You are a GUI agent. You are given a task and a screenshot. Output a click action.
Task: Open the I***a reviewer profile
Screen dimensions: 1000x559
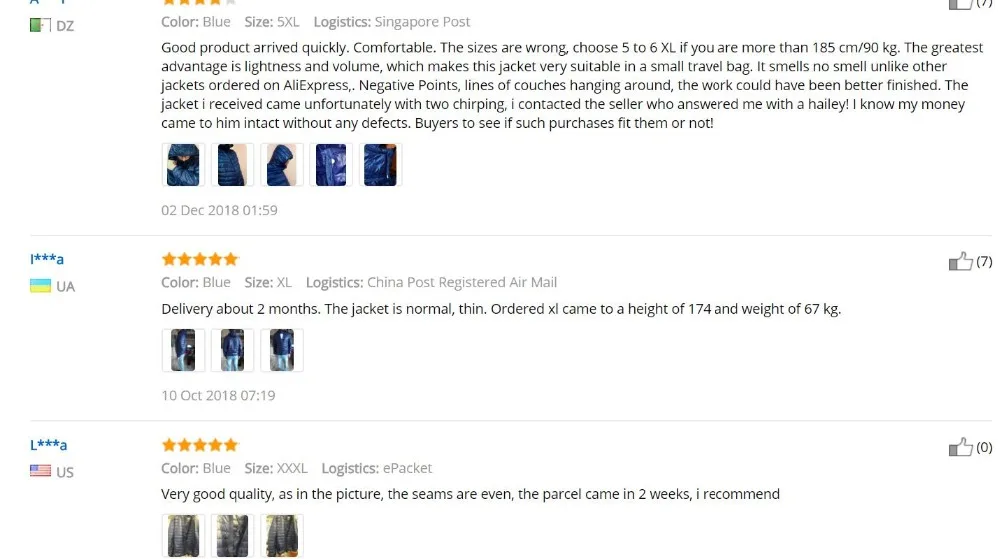click(47, 259)
